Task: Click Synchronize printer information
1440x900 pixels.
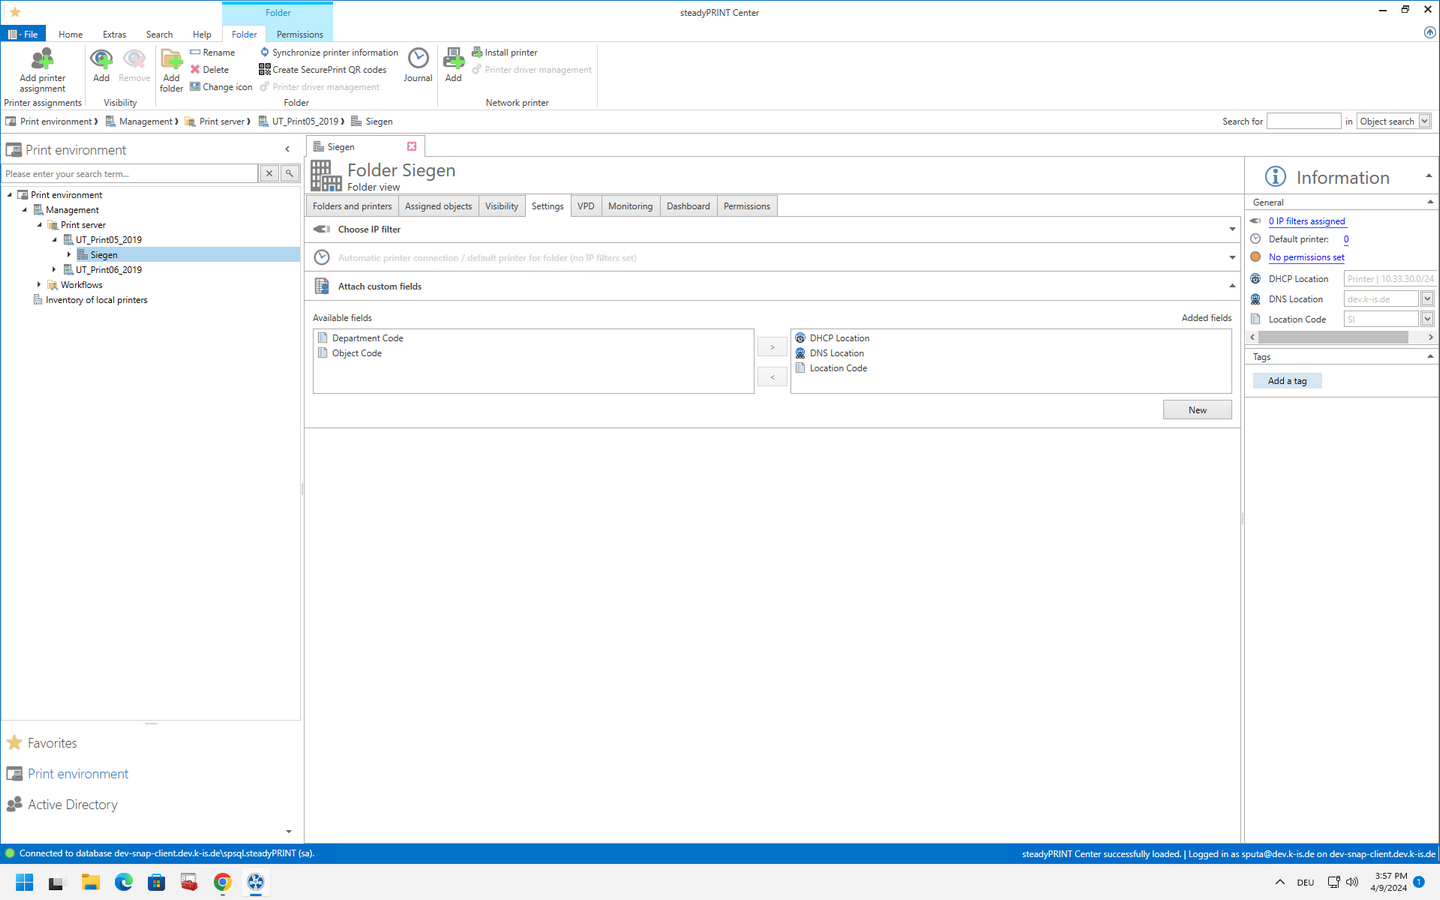Action: pyautogui.click(x=329, y=53)
